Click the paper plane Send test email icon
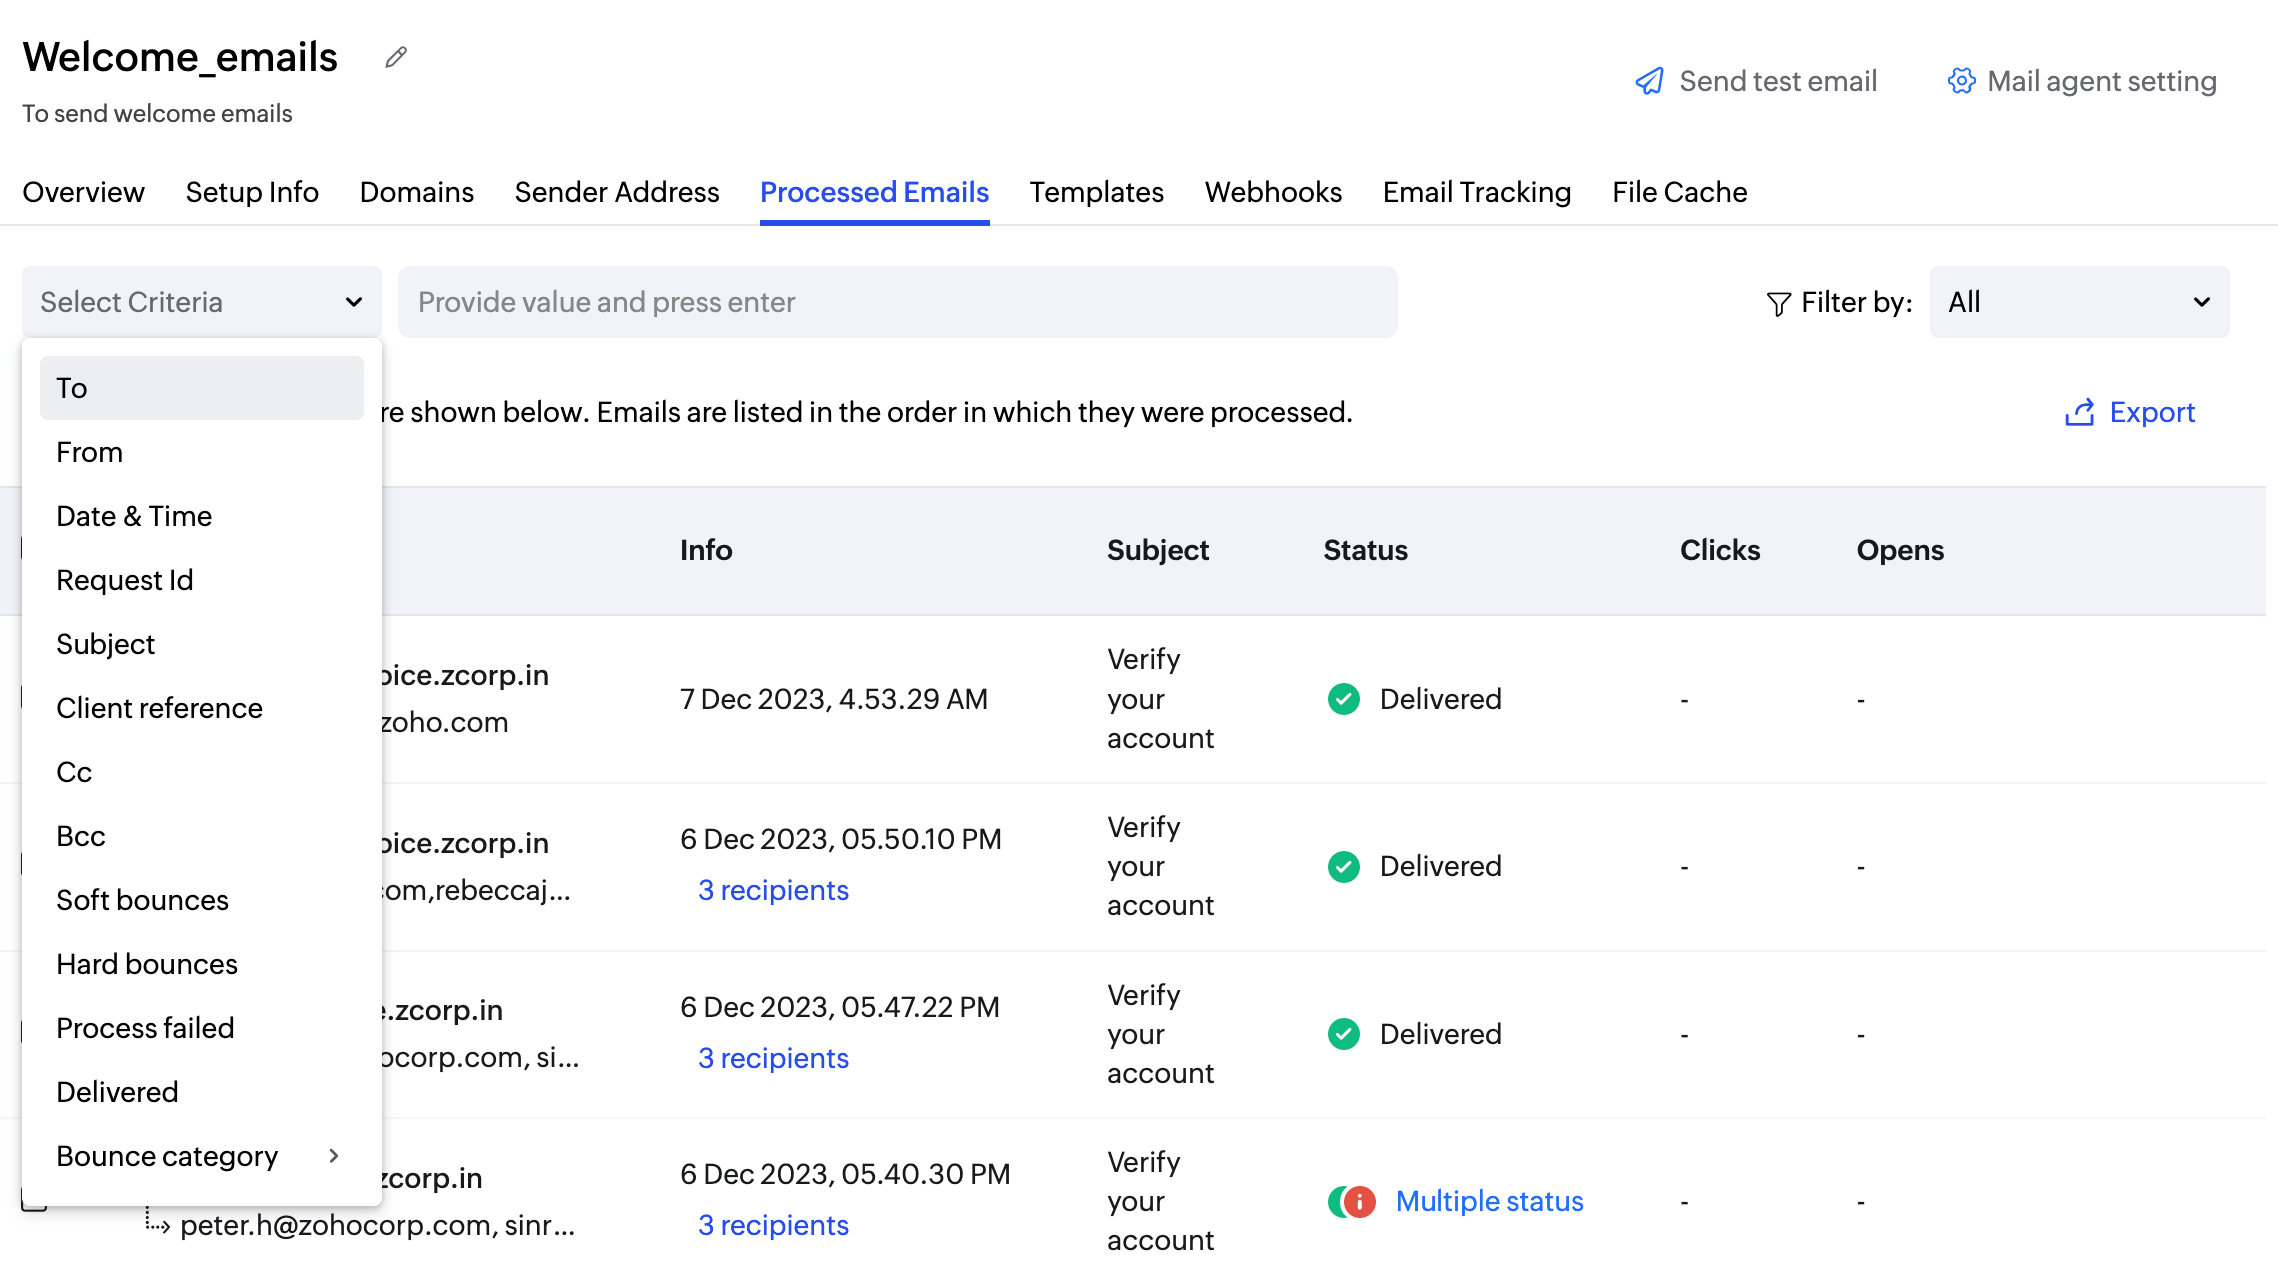 pos(1649,81)
